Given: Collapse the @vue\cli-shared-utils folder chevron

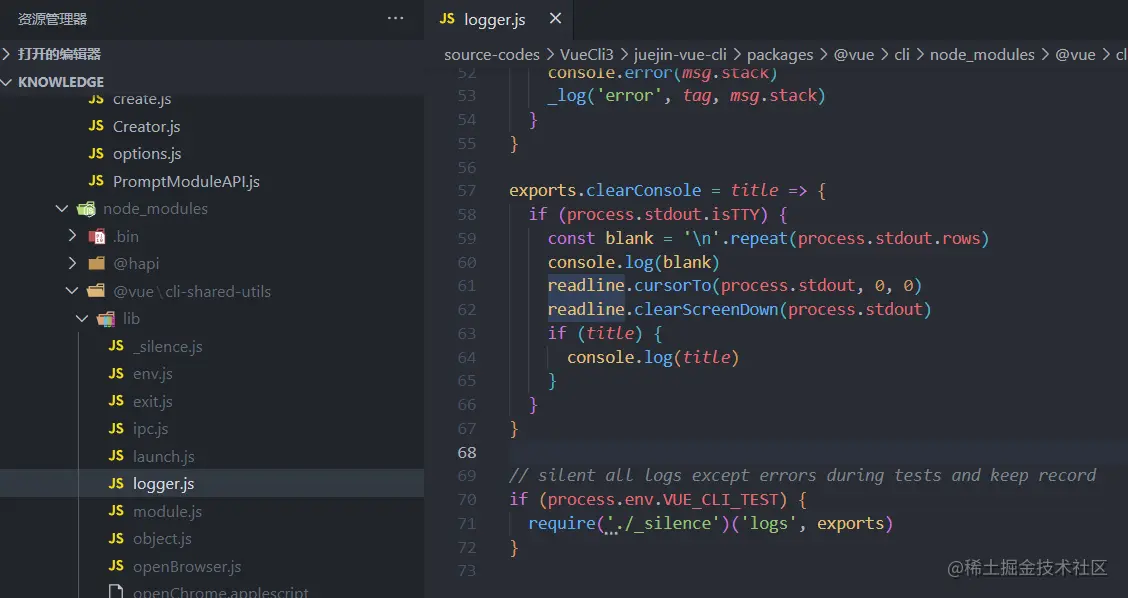Looking at the screenshot, I should tap(72, 291).
